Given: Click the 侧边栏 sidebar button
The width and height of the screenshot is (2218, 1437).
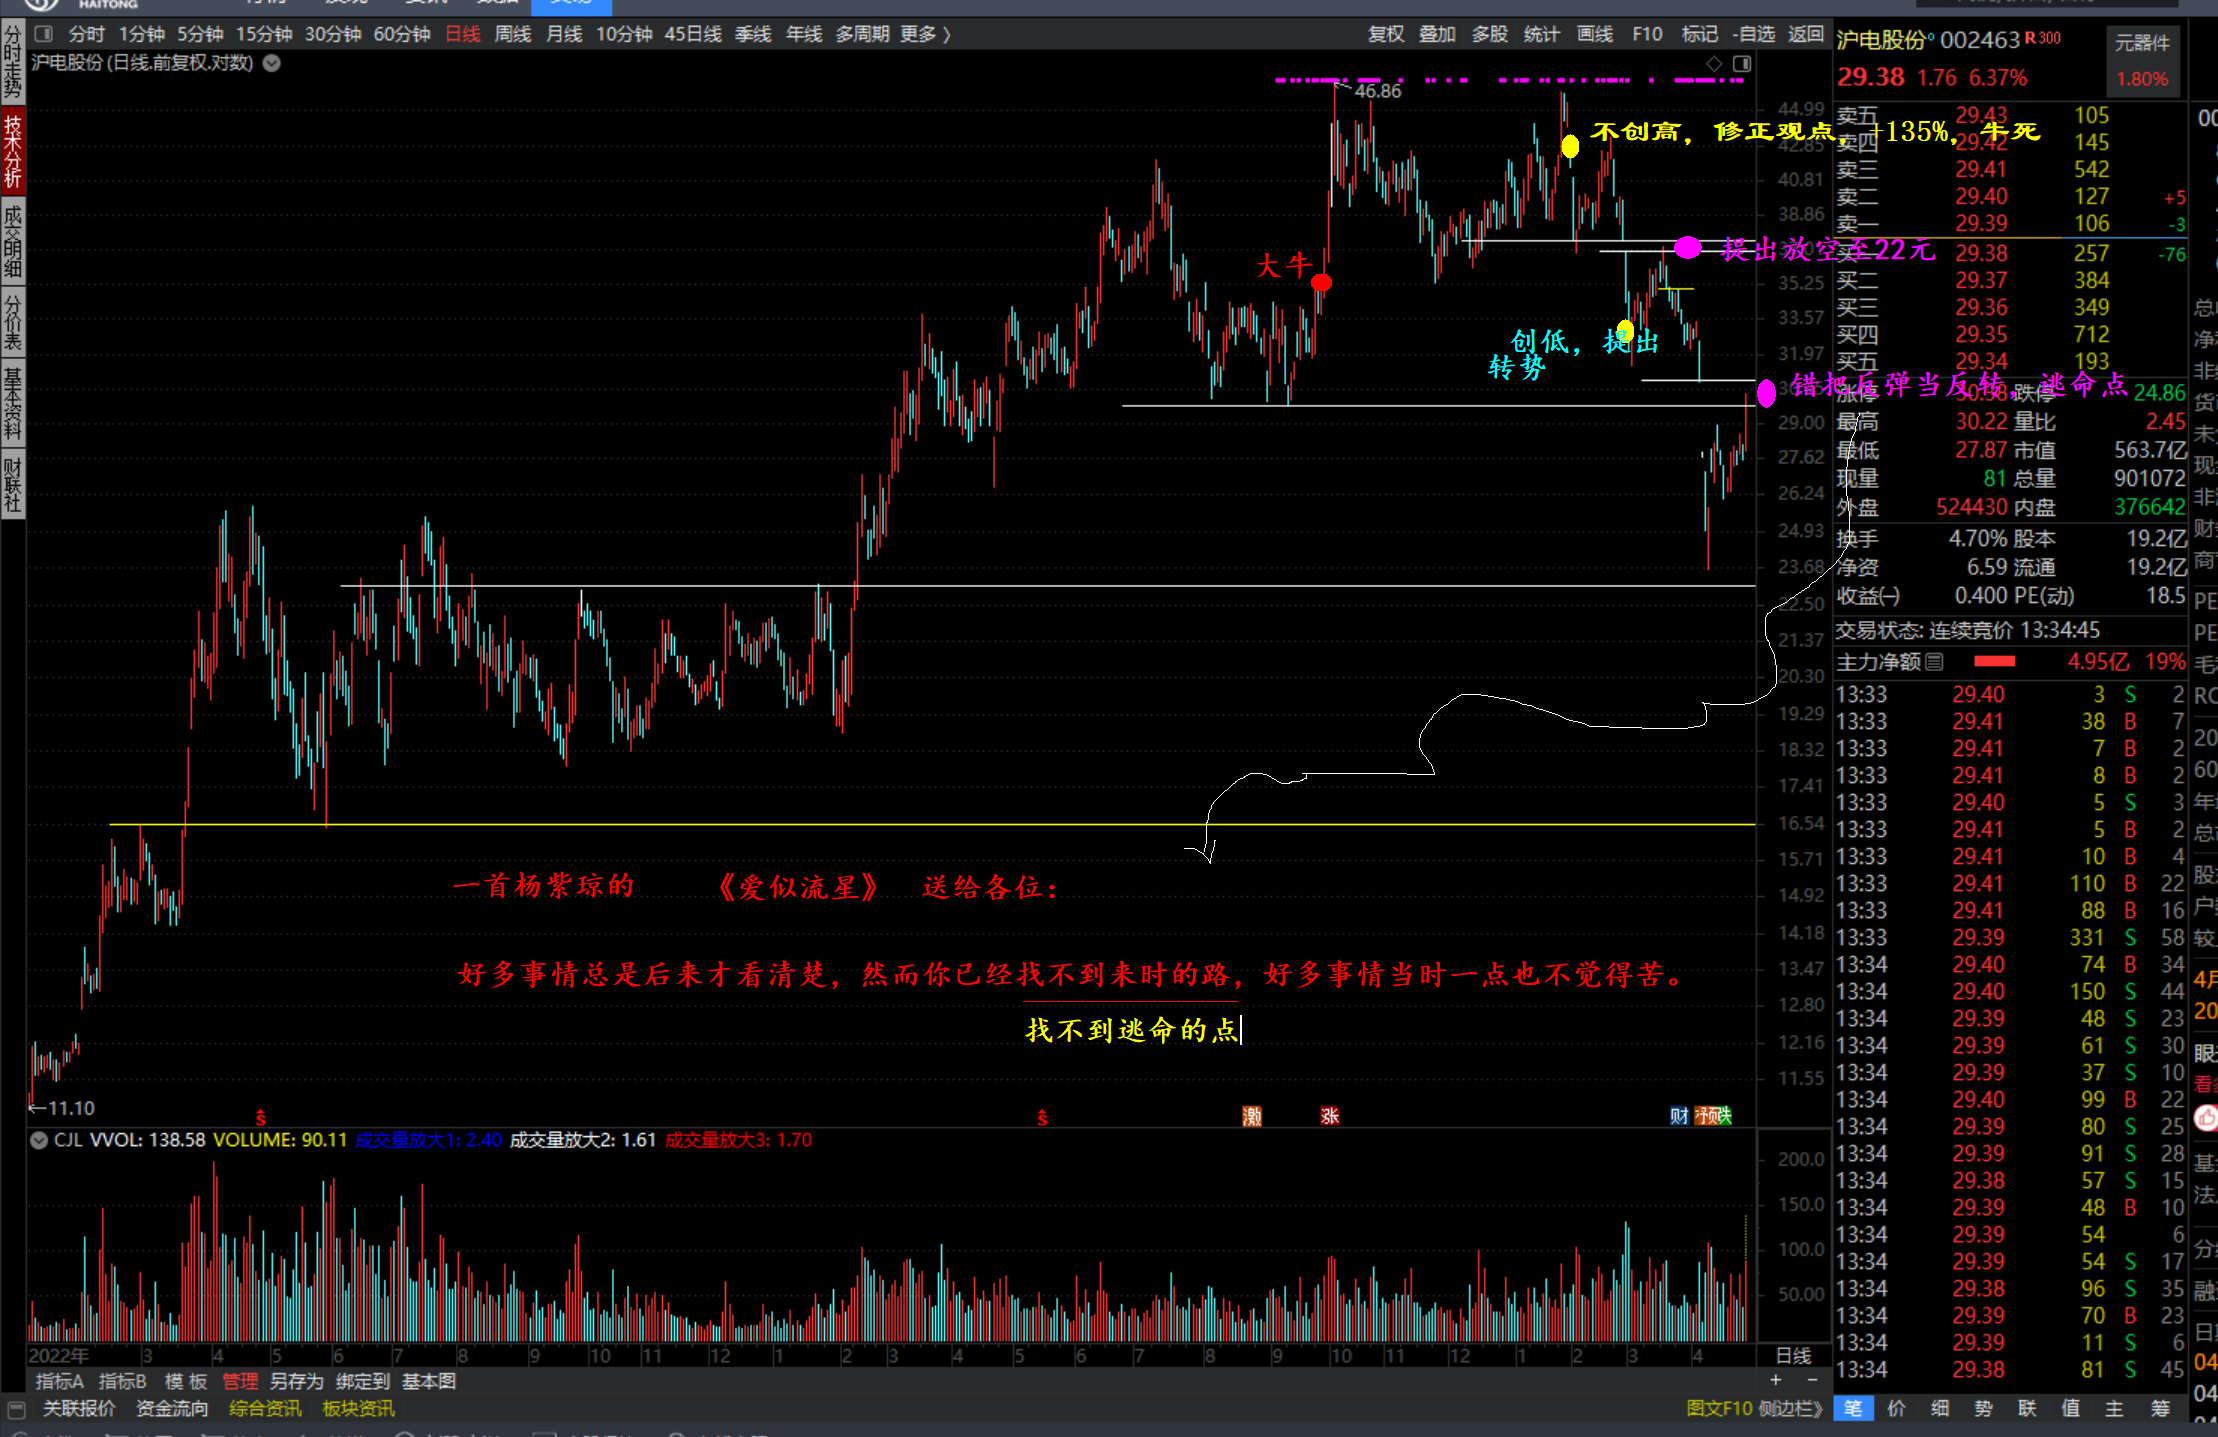Looking at the screenshot, I should [x=1790, y=1409].
